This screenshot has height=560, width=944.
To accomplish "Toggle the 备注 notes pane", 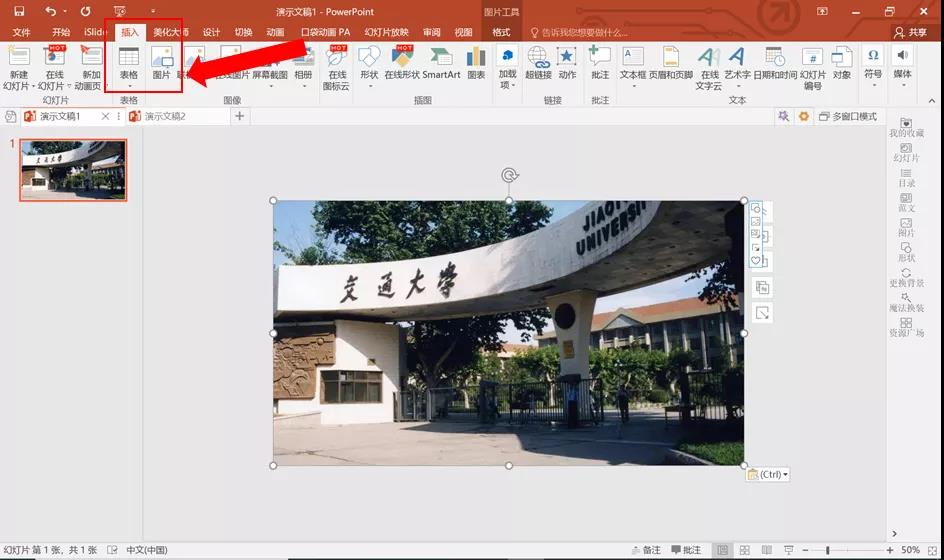I will click(x=646, y=550).
